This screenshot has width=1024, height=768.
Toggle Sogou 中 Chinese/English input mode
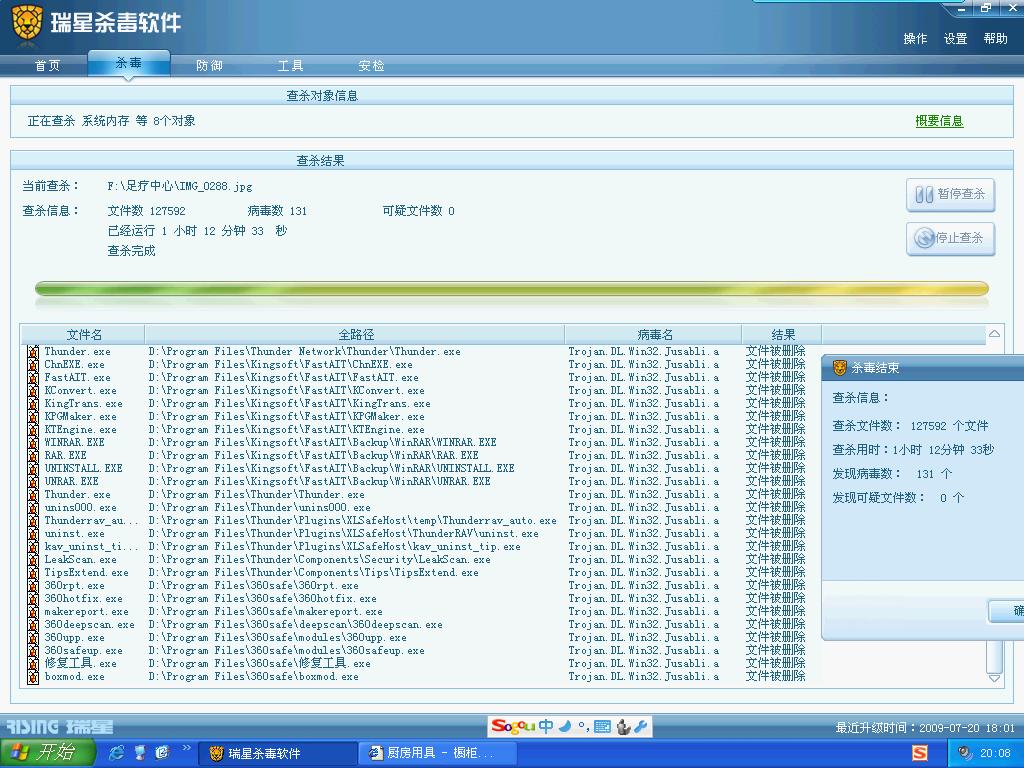pos(546,726)
